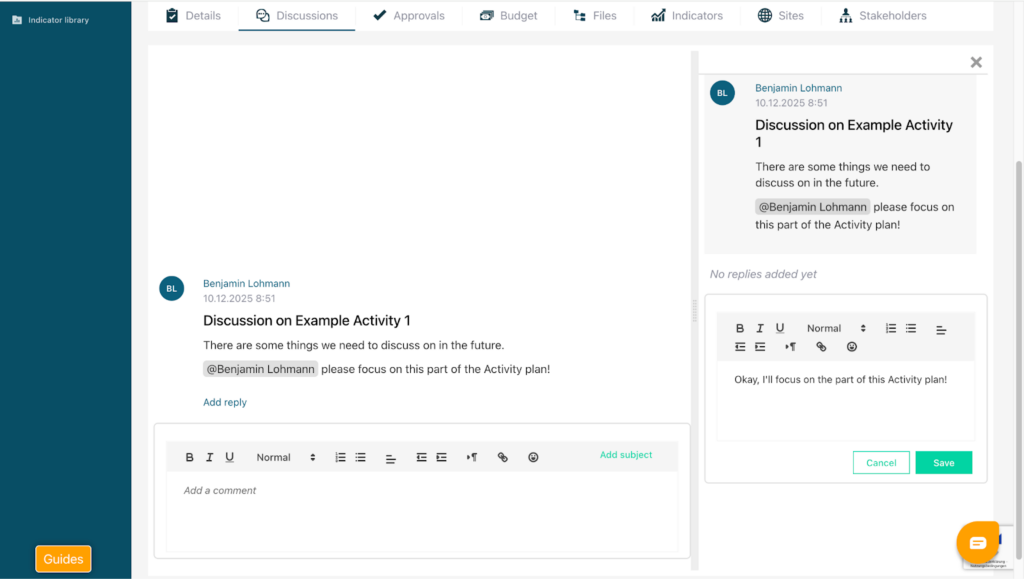Open the Stakeholders tab

point(882,15)
